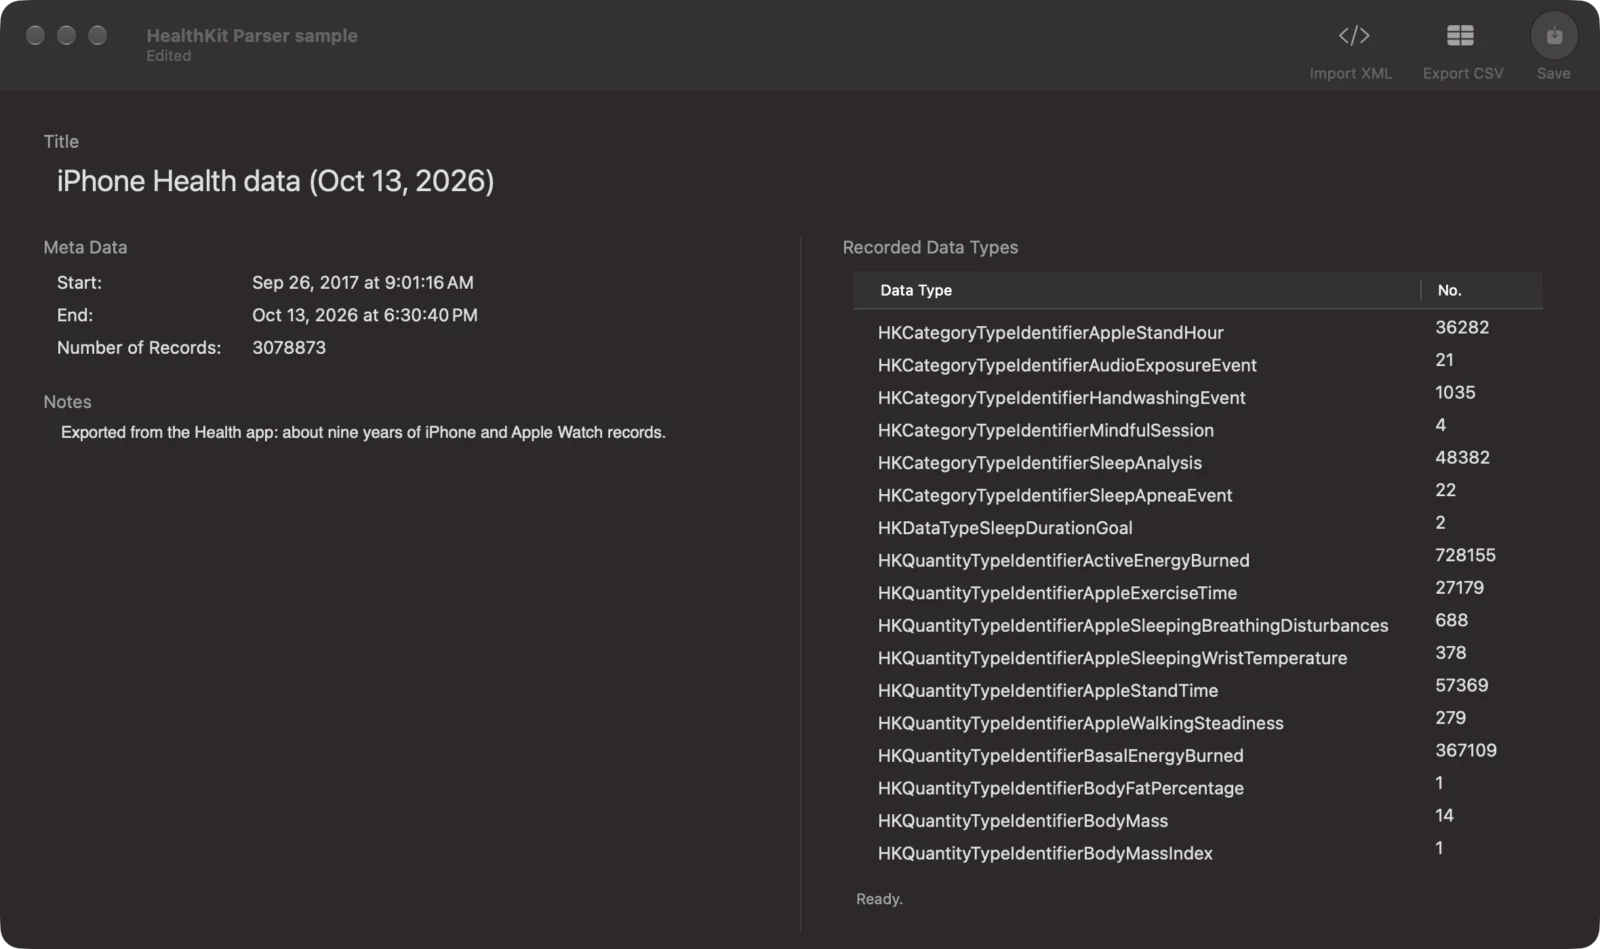Select the HKCategoryTypeIdentifierAppleStandHour row
Image resolution: width=1600 pixels, height=949 pixels.
[1198, 332]
